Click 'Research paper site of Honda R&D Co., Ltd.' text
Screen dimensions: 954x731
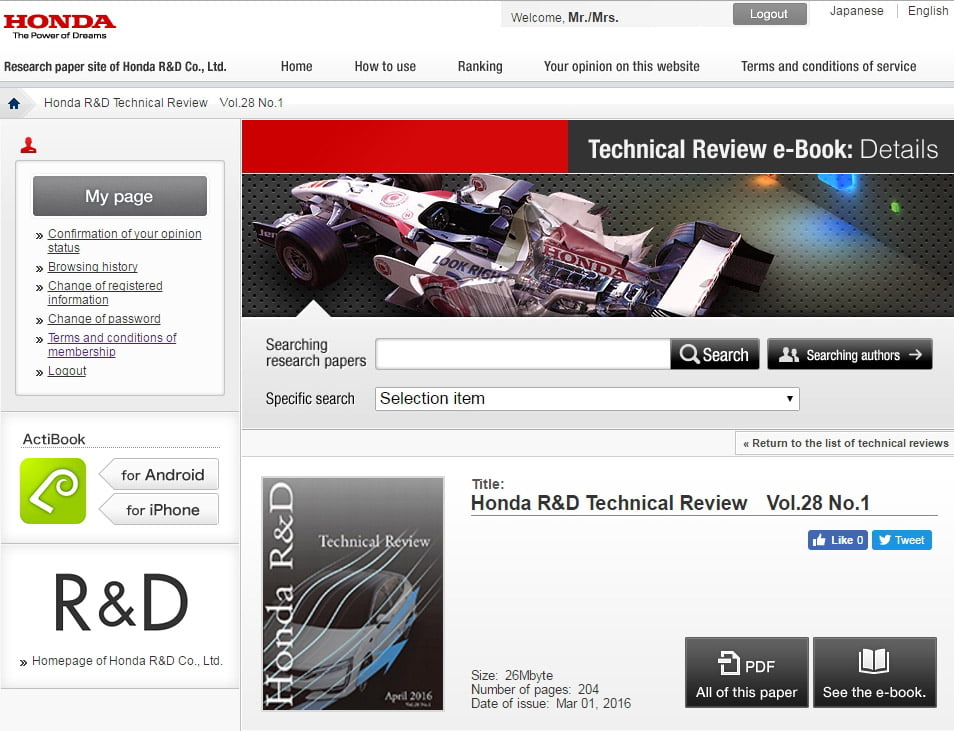coord(115,66)
